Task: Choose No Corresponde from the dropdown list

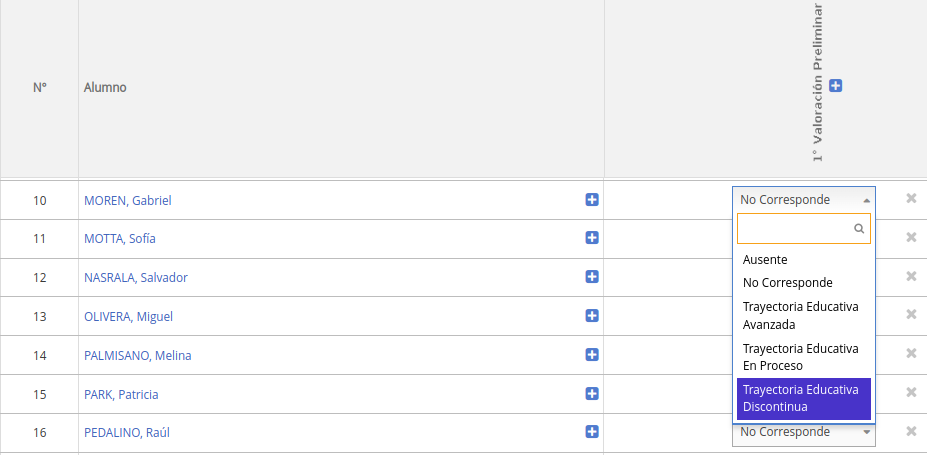Action: pyautogui.click(x=787, y=283)
